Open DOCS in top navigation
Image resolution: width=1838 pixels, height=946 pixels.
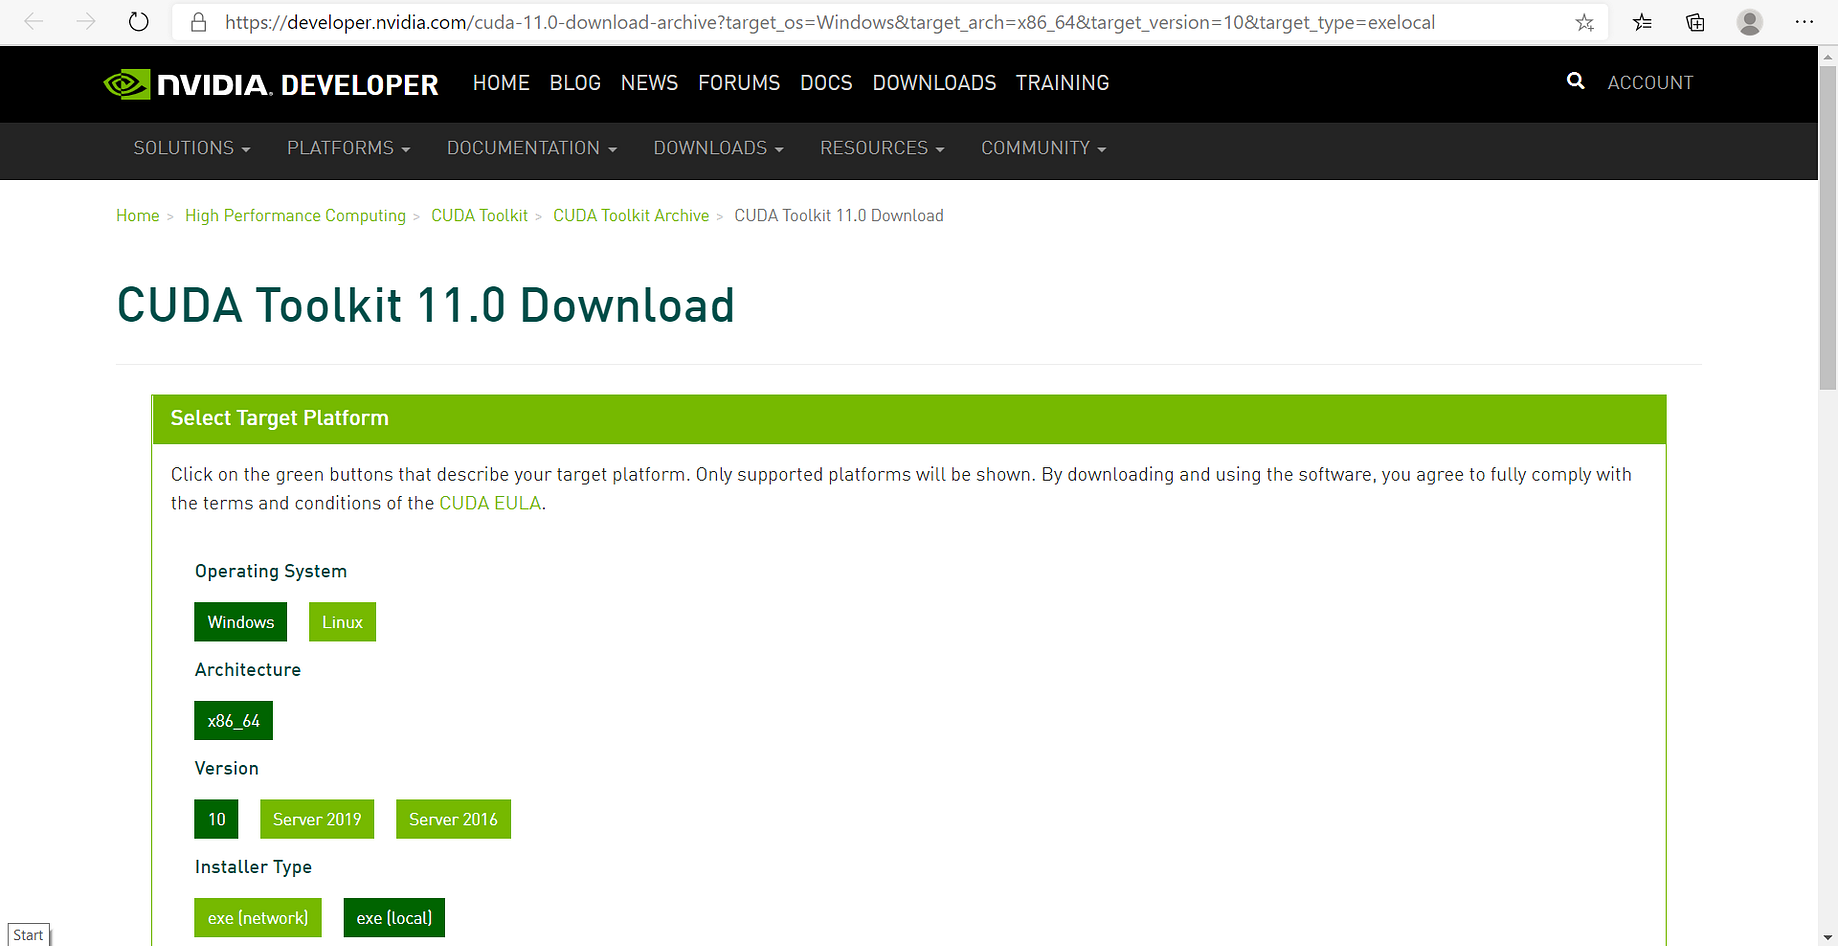826,83
